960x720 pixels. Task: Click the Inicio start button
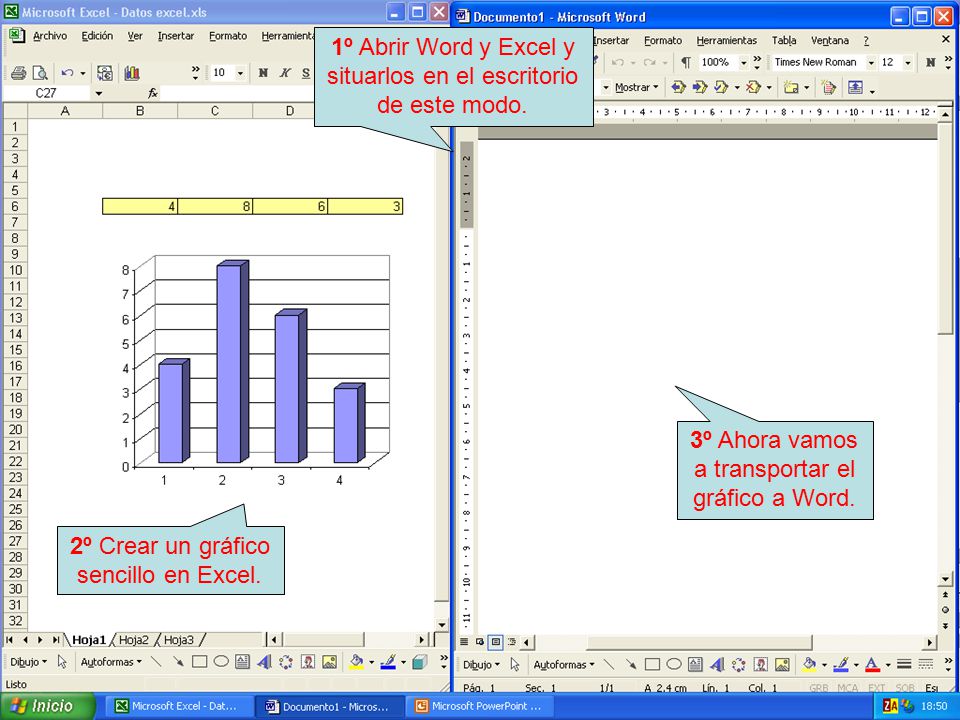tap(47, 706)
